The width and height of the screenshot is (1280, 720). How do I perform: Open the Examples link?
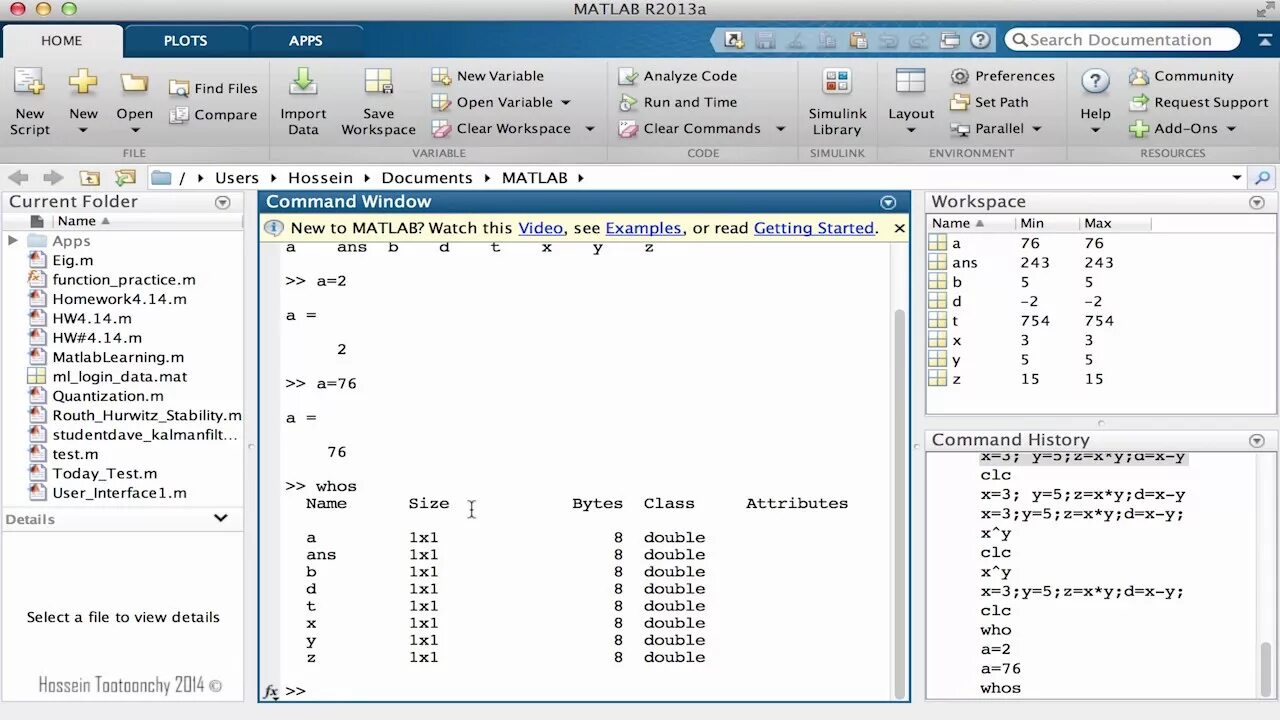point(643,228)
